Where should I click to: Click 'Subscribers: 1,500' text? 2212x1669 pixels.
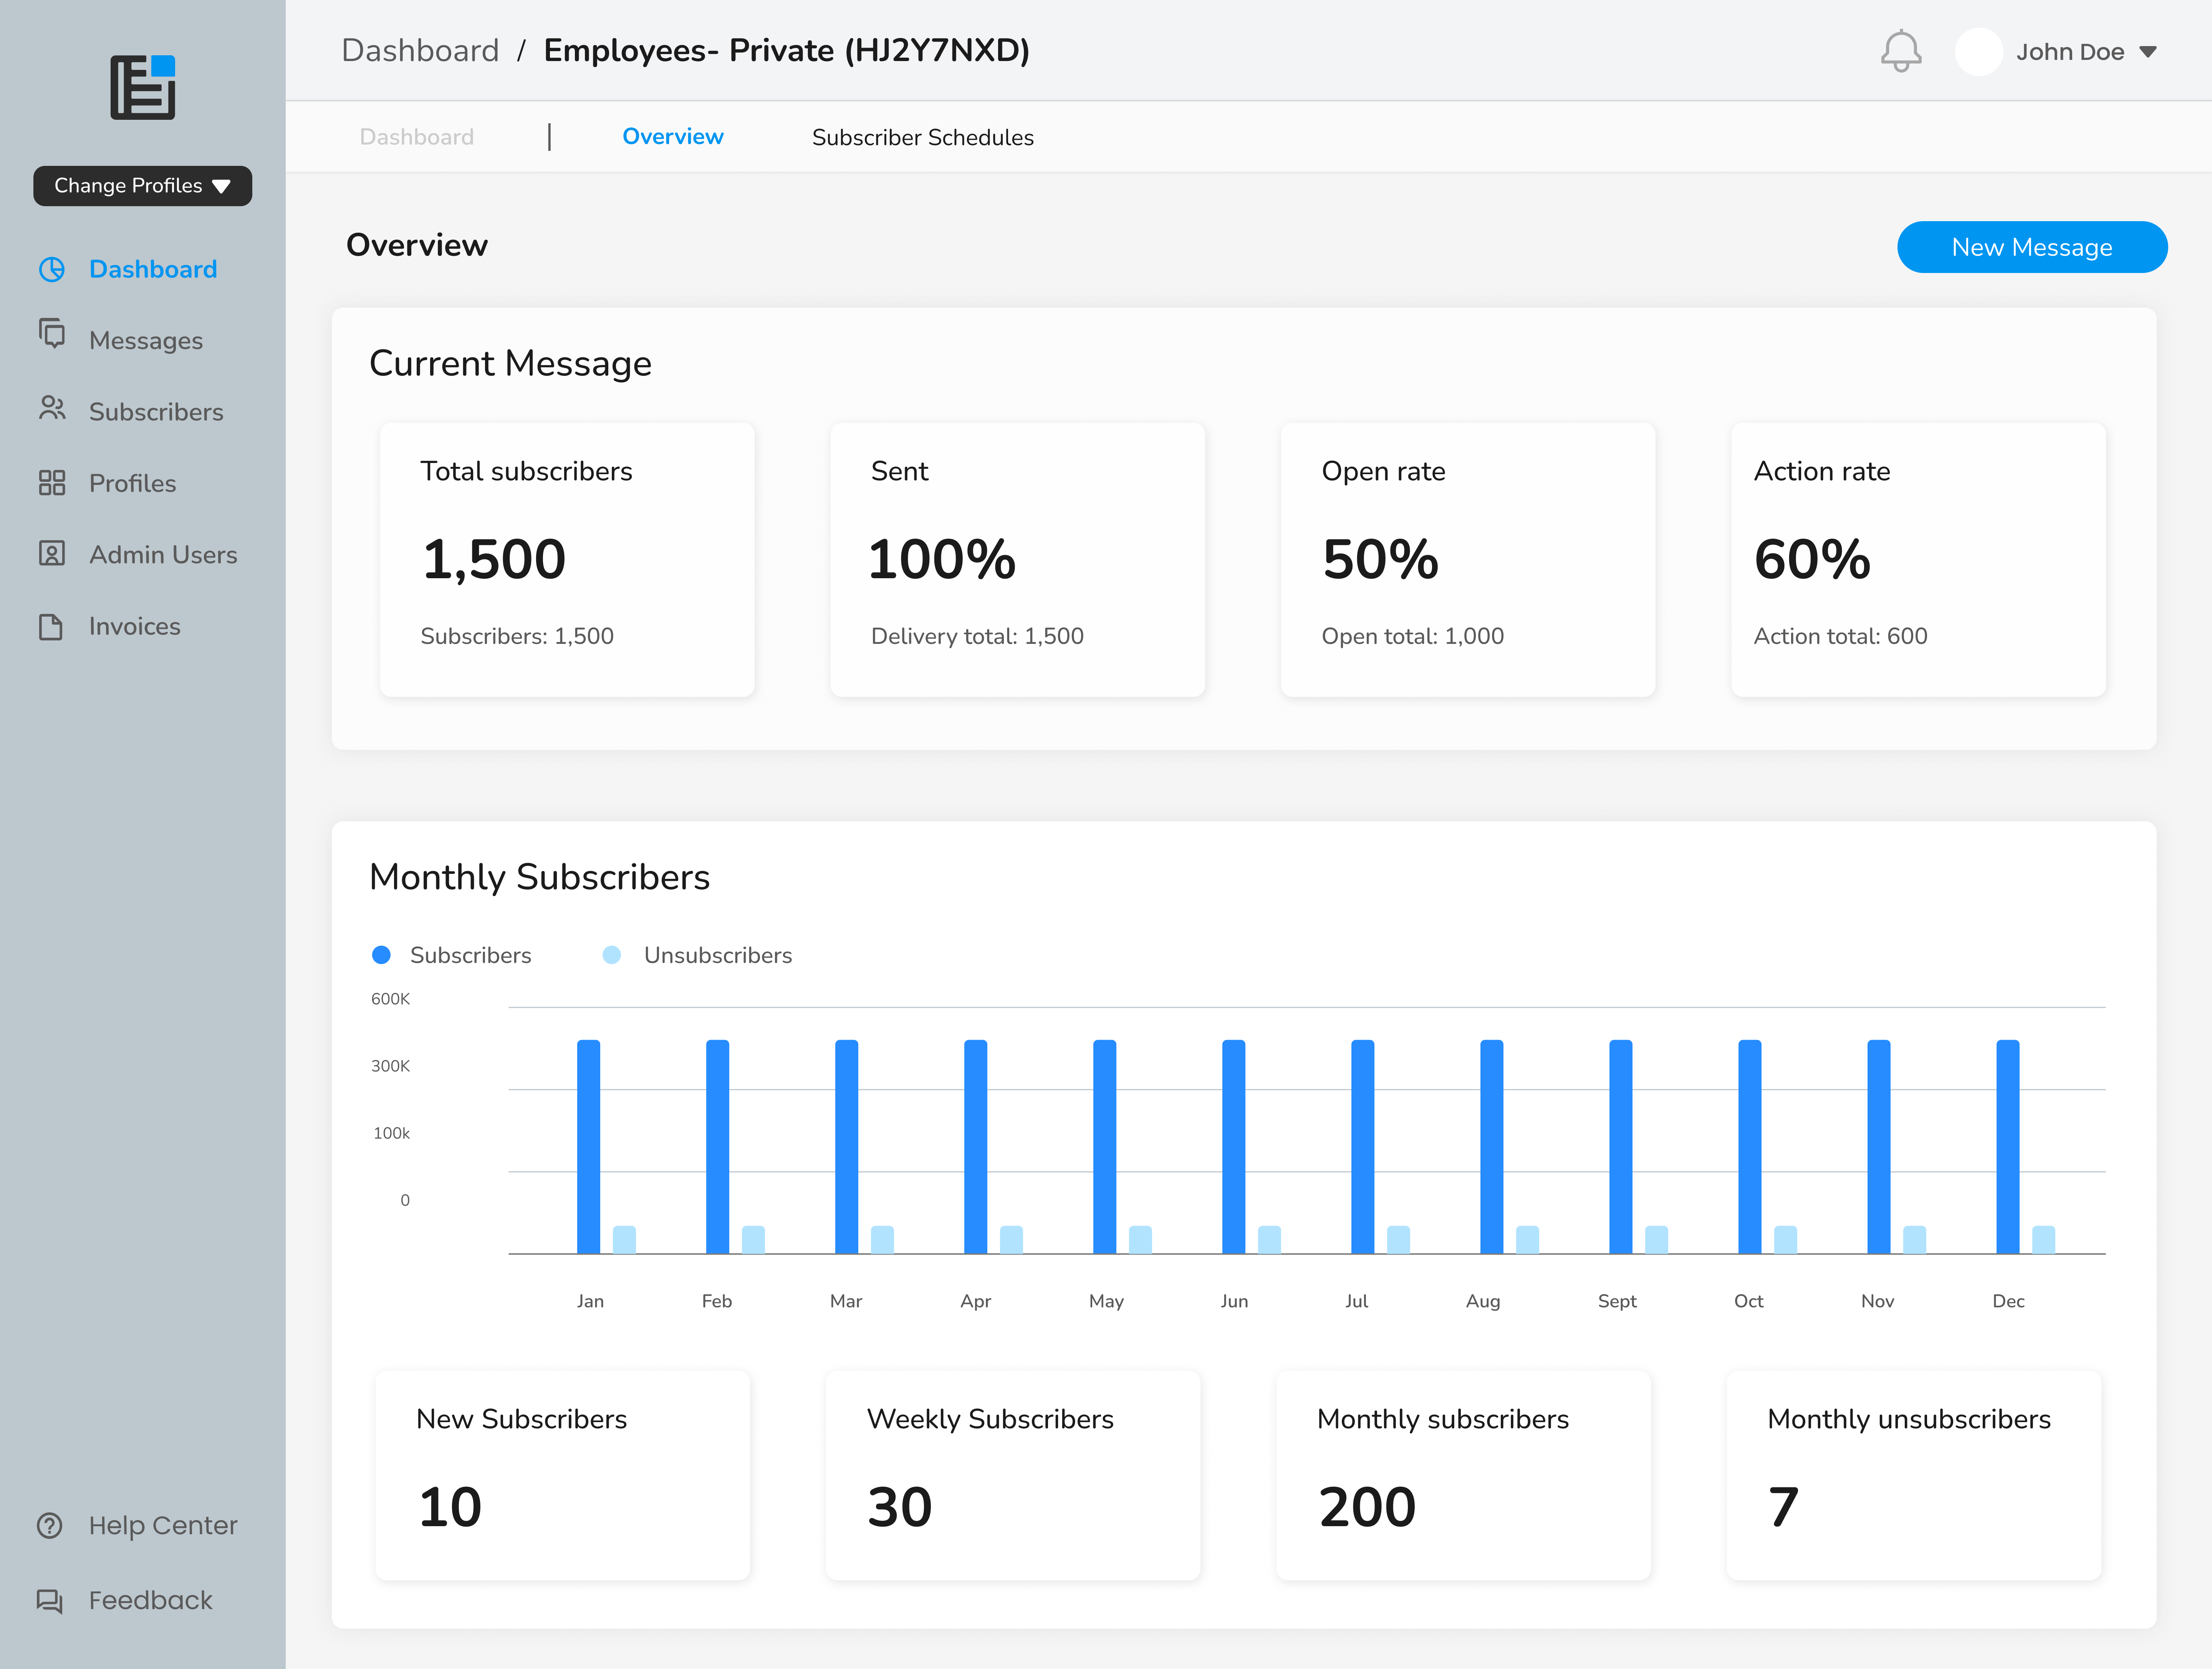[517, 636]
